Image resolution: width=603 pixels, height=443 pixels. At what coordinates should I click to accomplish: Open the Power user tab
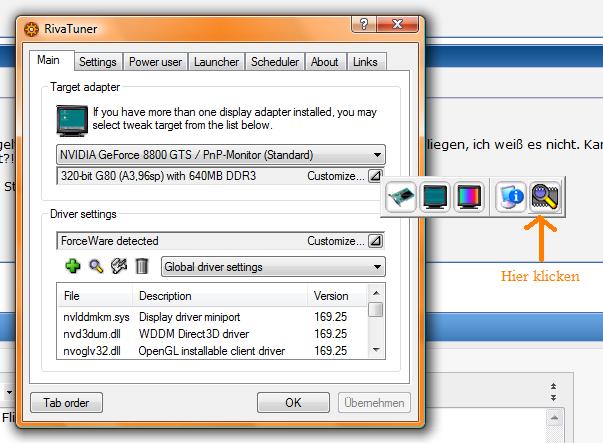[x=155, y=62]
